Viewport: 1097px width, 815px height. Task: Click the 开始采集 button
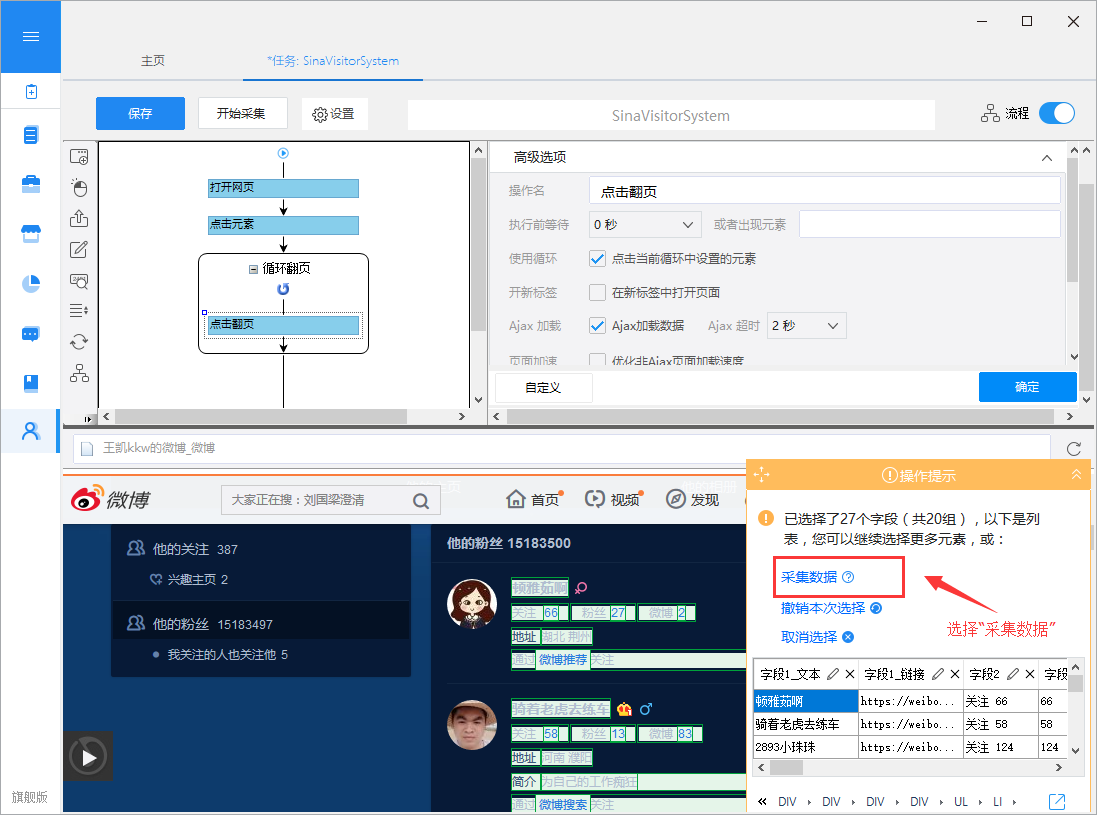point(242,113)
